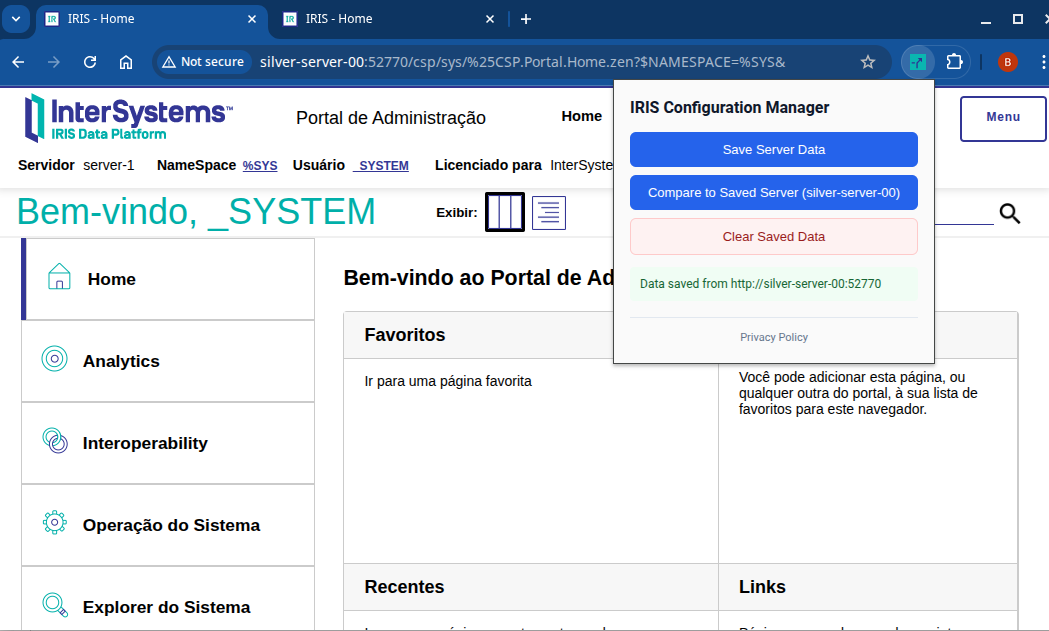Click the browser home icon

126,62
